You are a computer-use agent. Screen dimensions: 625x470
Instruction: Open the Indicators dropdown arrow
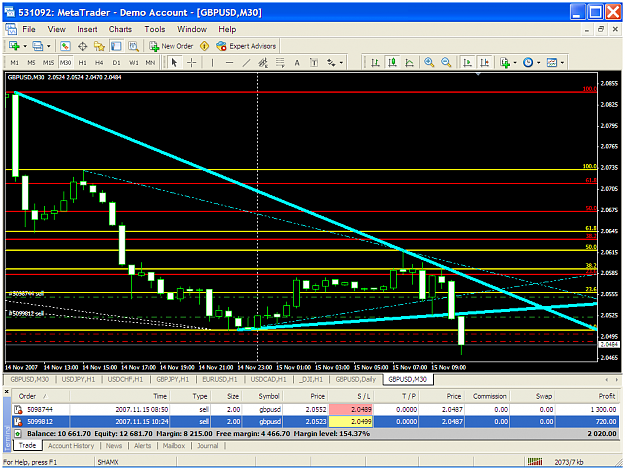click(x=515, y=63)
